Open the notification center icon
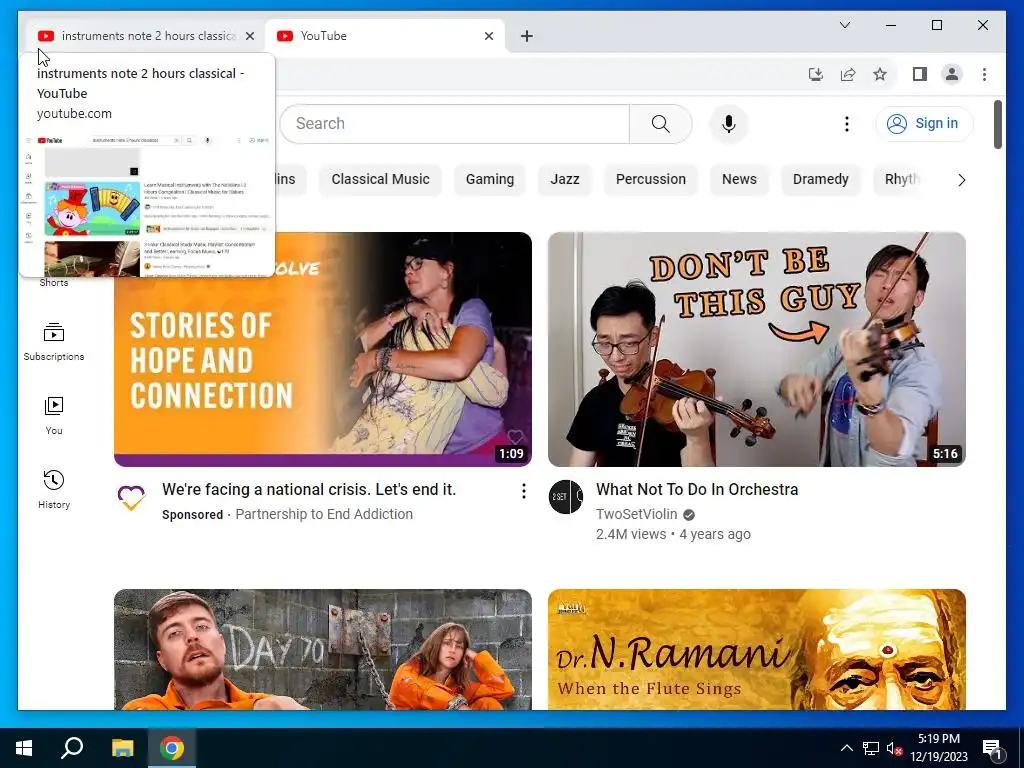This screenshot has width=1024, height=768. tap(992, 748)
